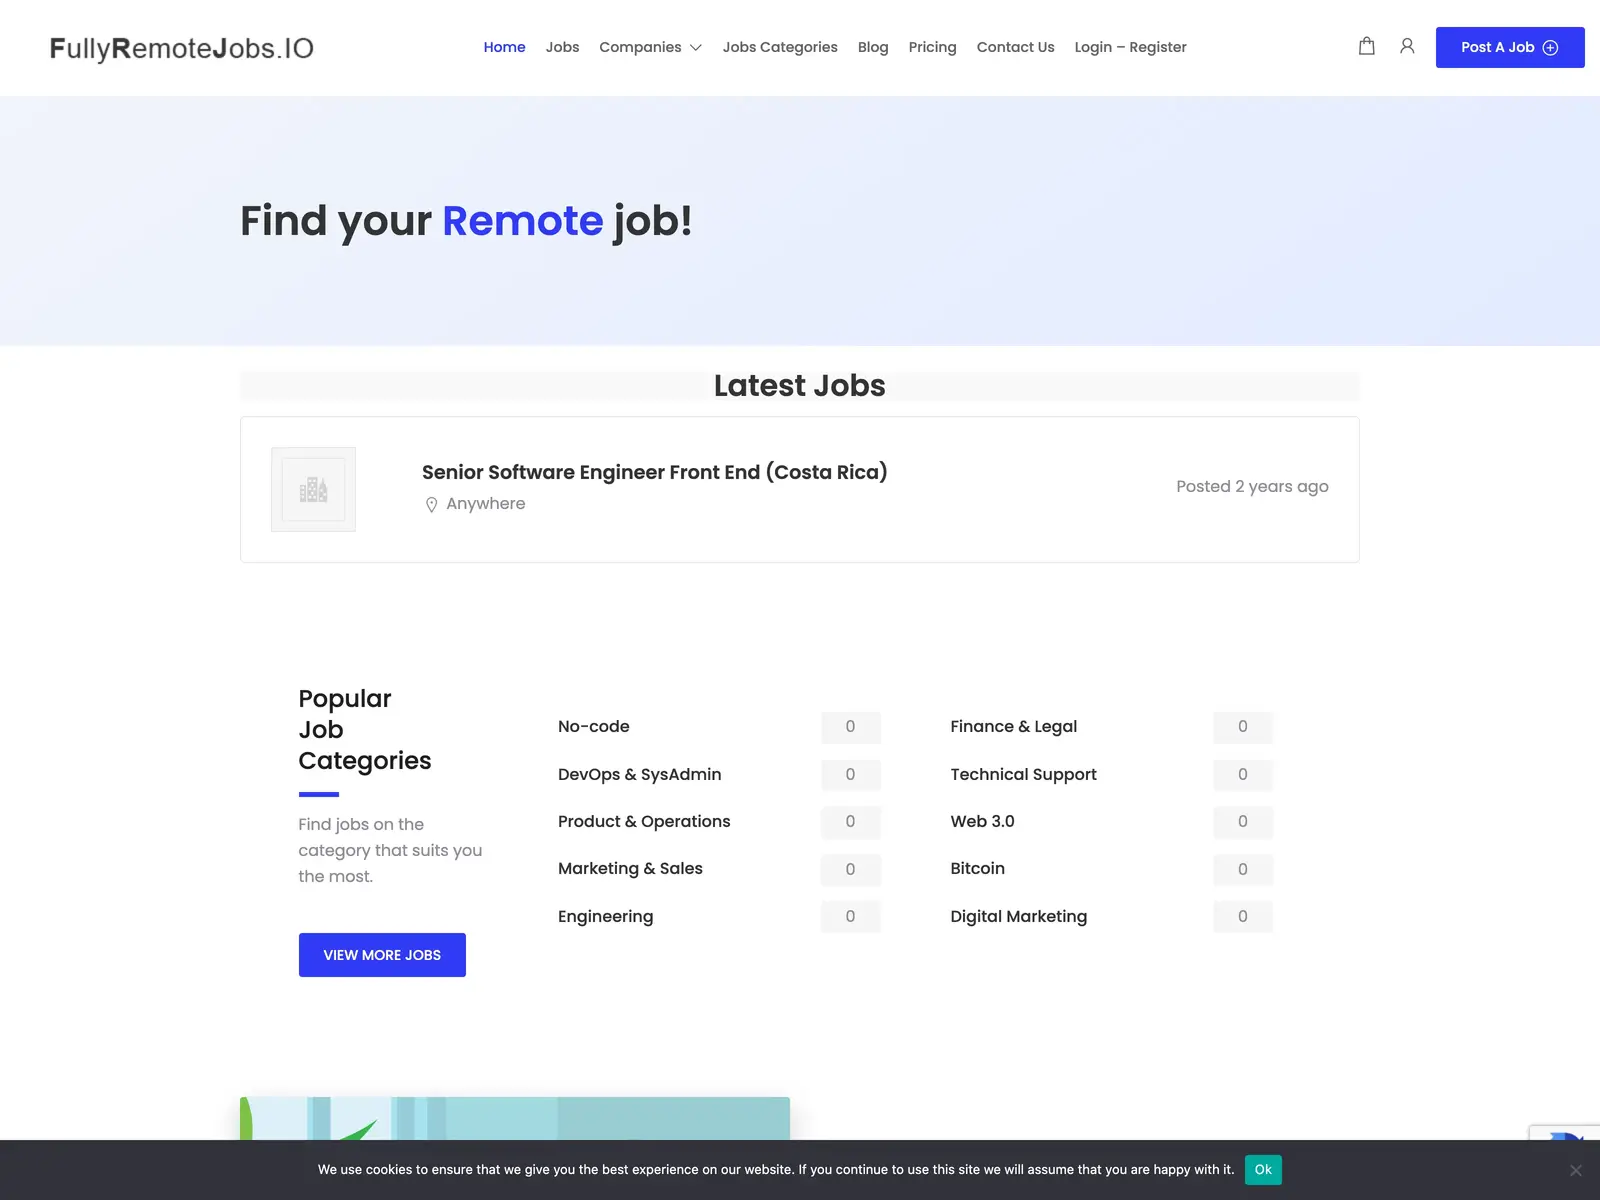This screenshot has width=1600, height=1200.
Task: Open the Finance & Legal category
Action: pyautogui.click(x=1014, y=727)
